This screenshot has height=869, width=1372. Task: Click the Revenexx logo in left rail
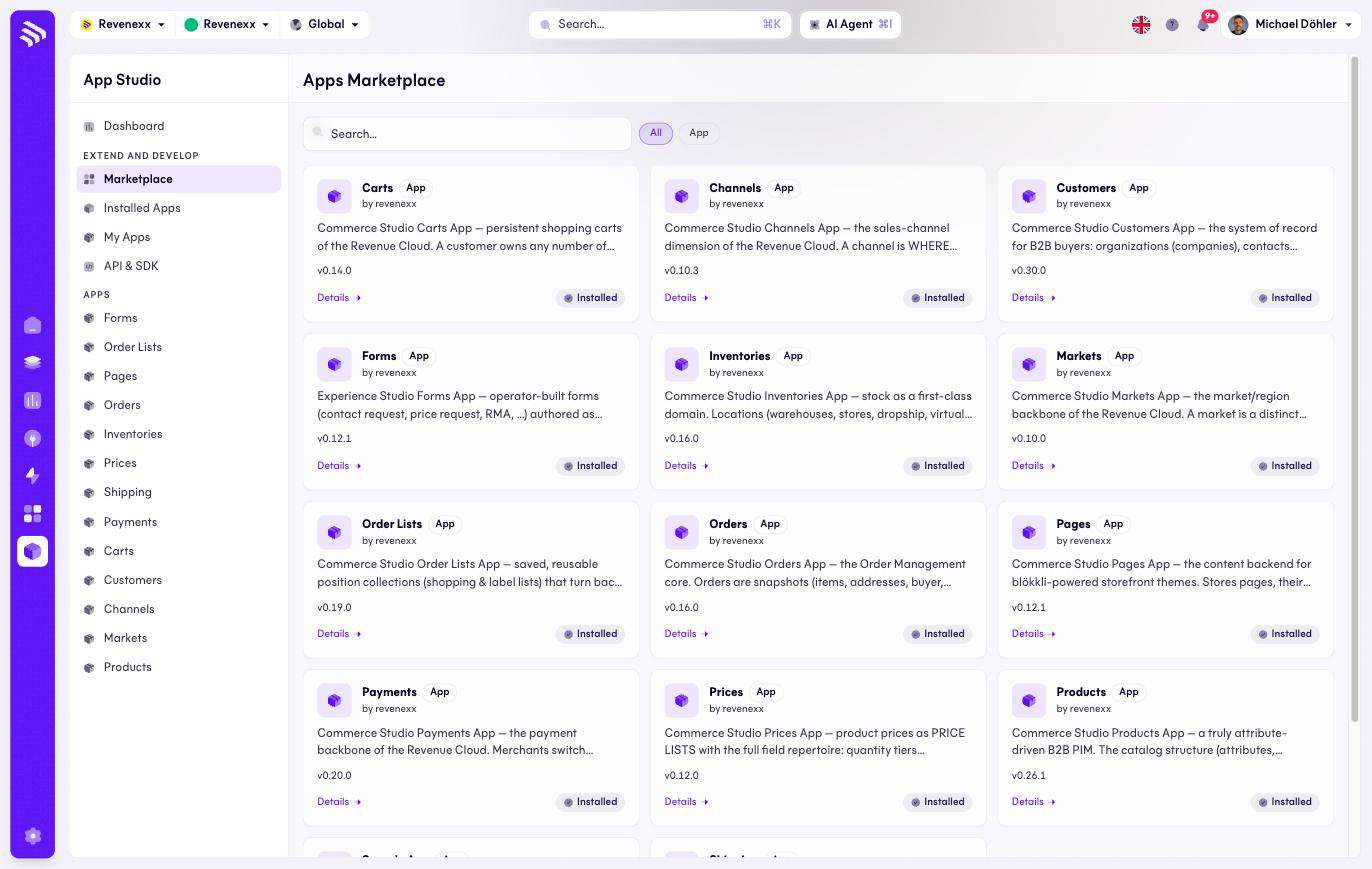32,33
